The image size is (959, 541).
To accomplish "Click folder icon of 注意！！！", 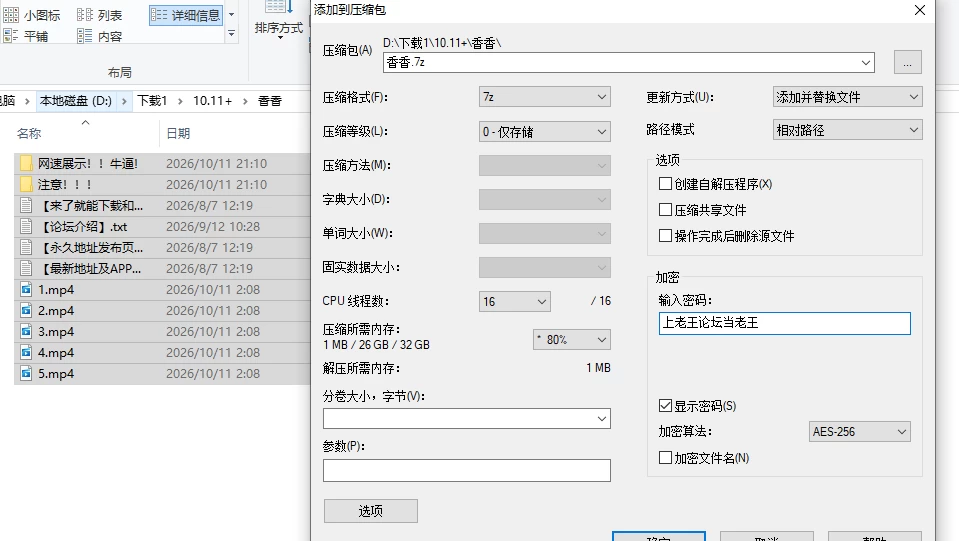I will [26, 184].
